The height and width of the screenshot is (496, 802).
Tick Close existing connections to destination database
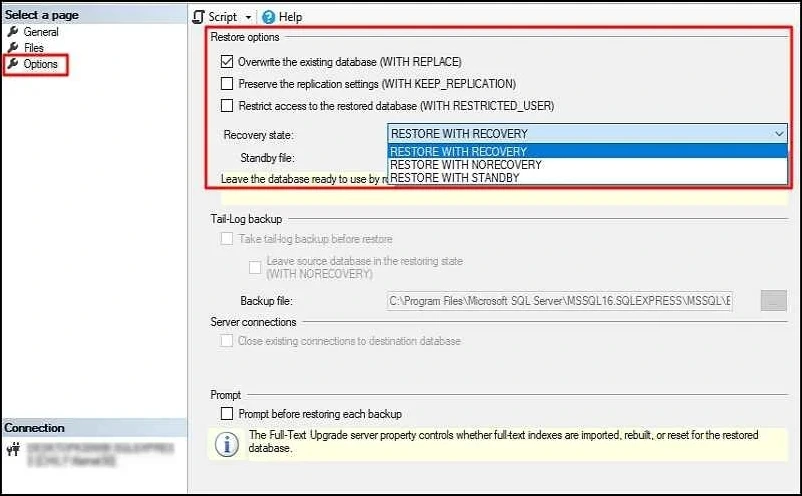pyautogui.click(x=227, y=341)
